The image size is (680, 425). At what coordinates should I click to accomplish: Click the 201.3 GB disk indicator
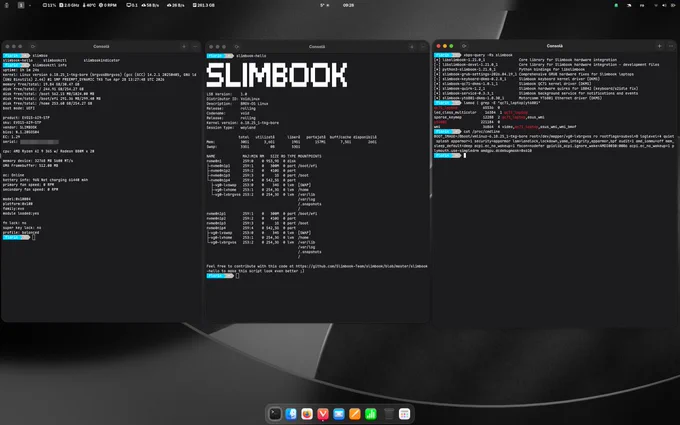coord(204,5)
